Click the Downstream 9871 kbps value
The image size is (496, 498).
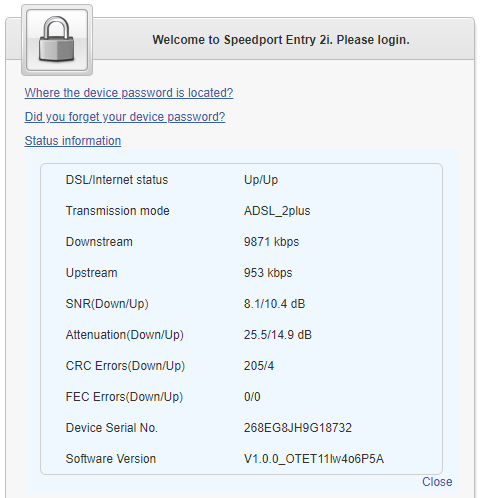coord(271,242)
